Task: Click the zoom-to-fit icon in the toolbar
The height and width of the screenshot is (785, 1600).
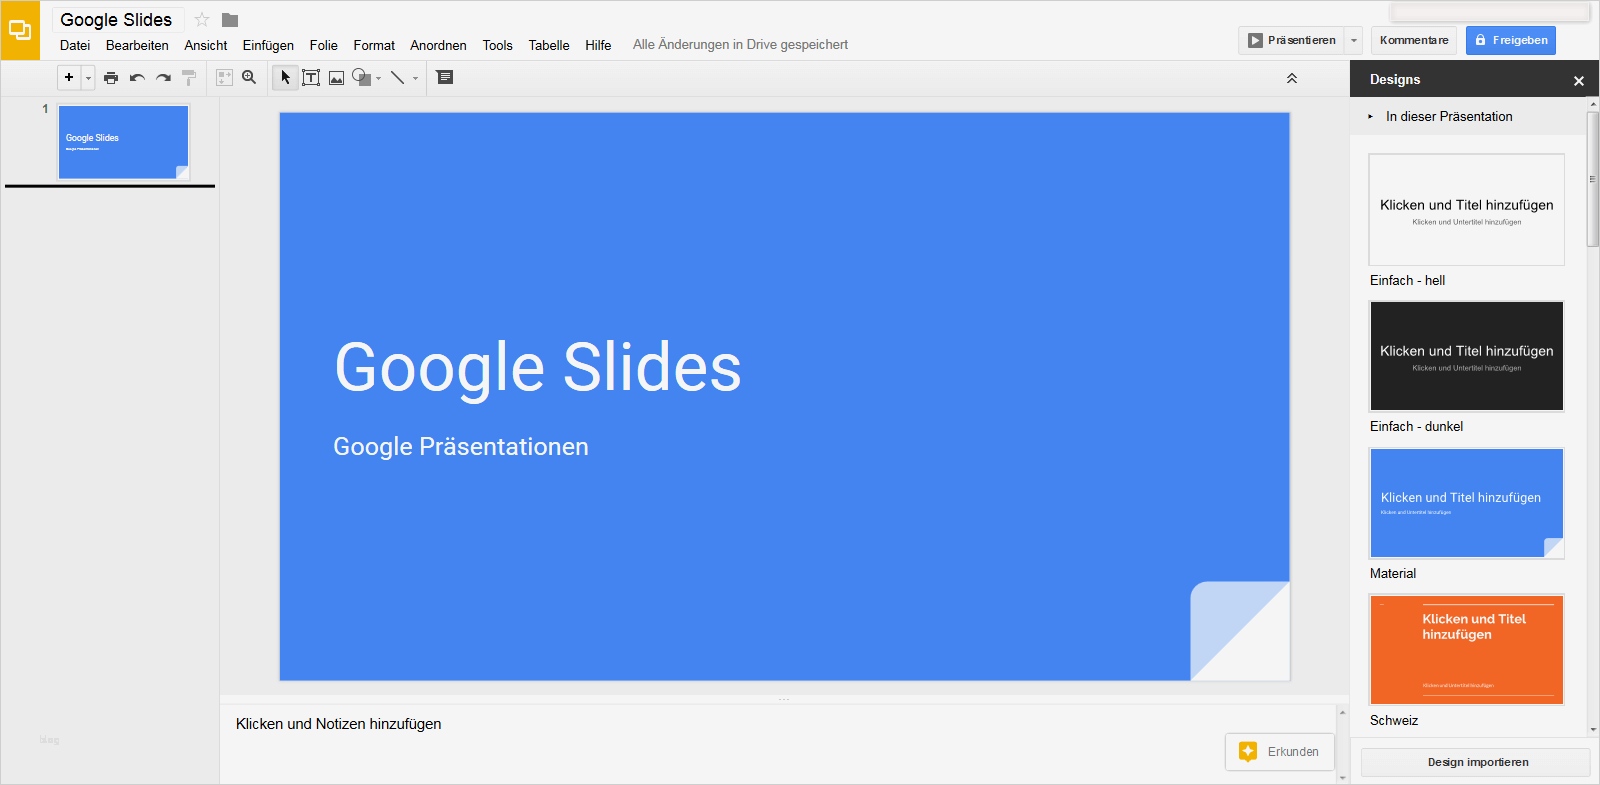Action: (x=224, y=77)
